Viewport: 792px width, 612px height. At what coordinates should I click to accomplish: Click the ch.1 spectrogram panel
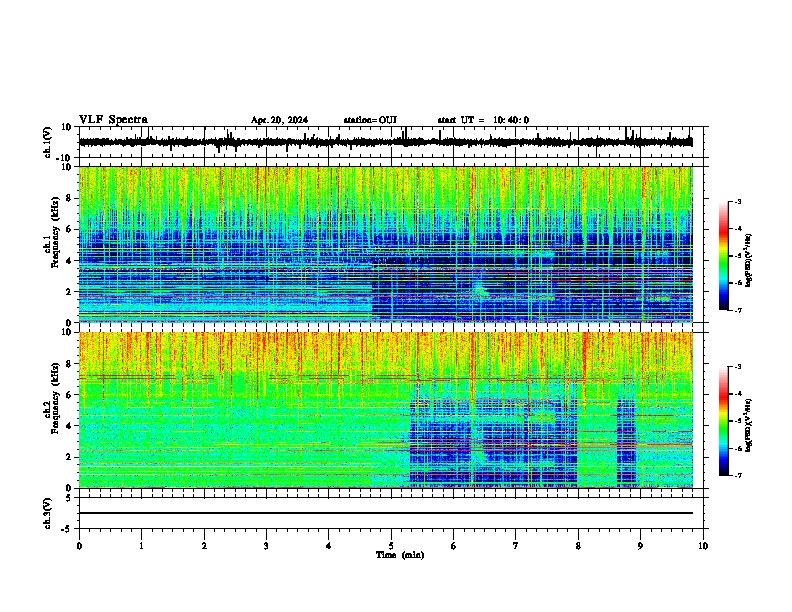tap(385, 244)
